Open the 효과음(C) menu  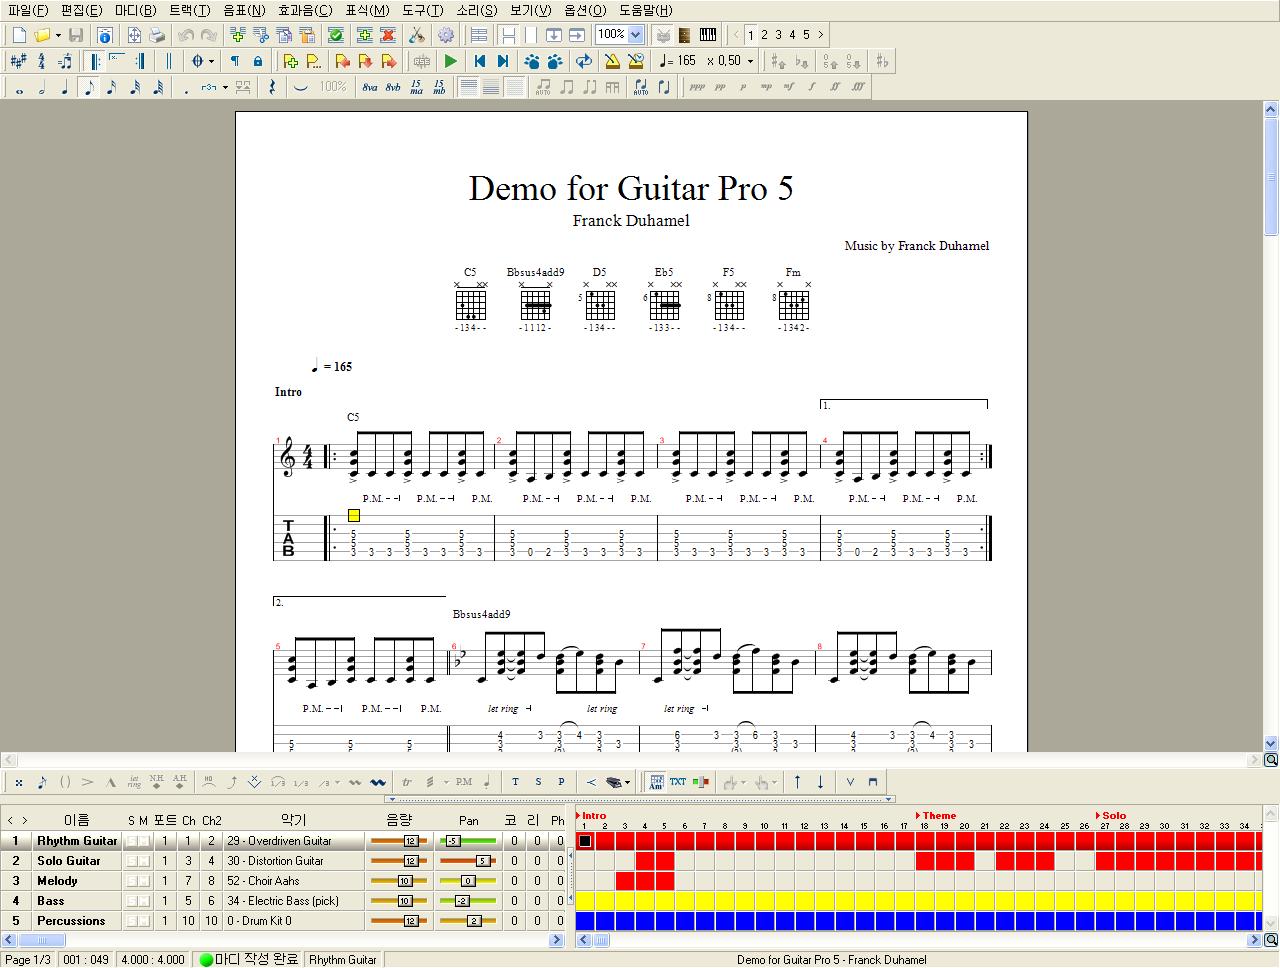click(305, 10)
